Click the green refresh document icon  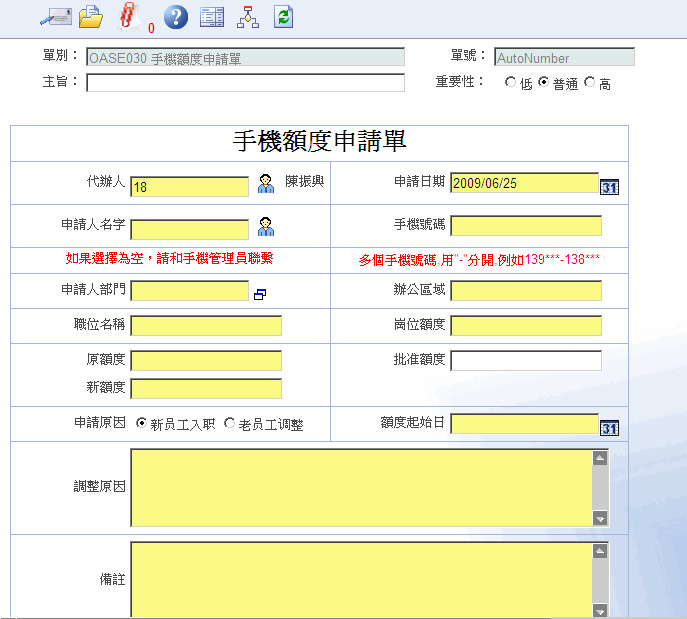pos(284,16)
